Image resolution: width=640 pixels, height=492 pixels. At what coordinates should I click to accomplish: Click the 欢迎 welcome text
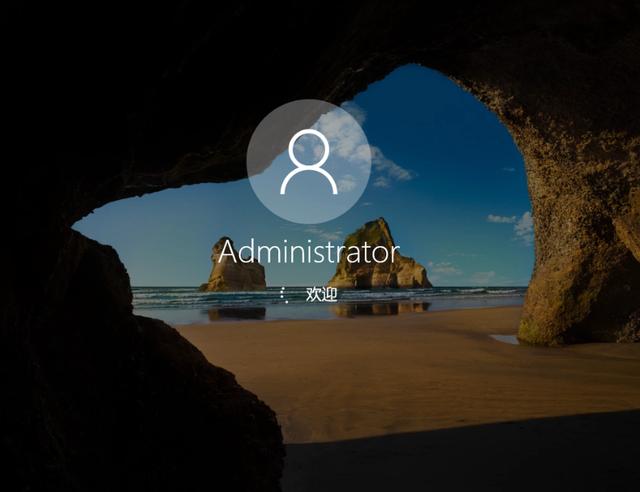[x=322, y=294]
